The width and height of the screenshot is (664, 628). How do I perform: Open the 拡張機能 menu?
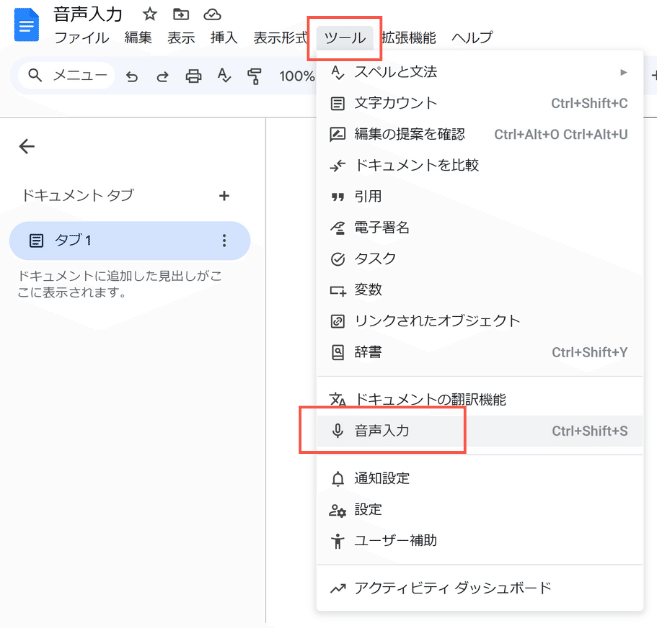click(x=409, y=38)
